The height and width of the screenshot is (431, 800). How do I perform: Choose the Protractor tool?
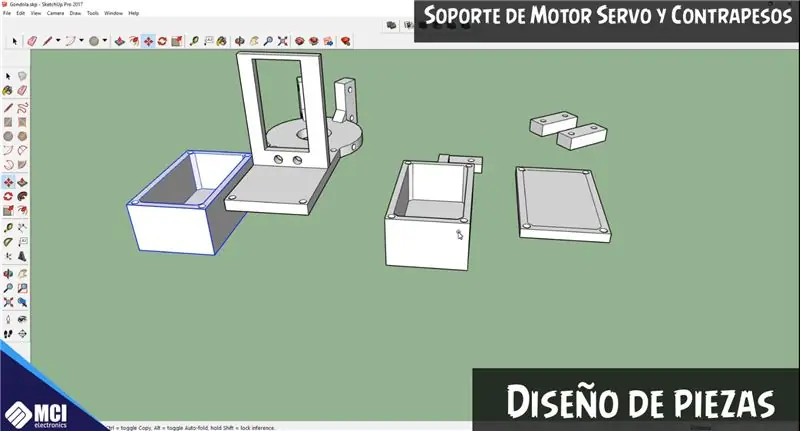tap(8, 242)
